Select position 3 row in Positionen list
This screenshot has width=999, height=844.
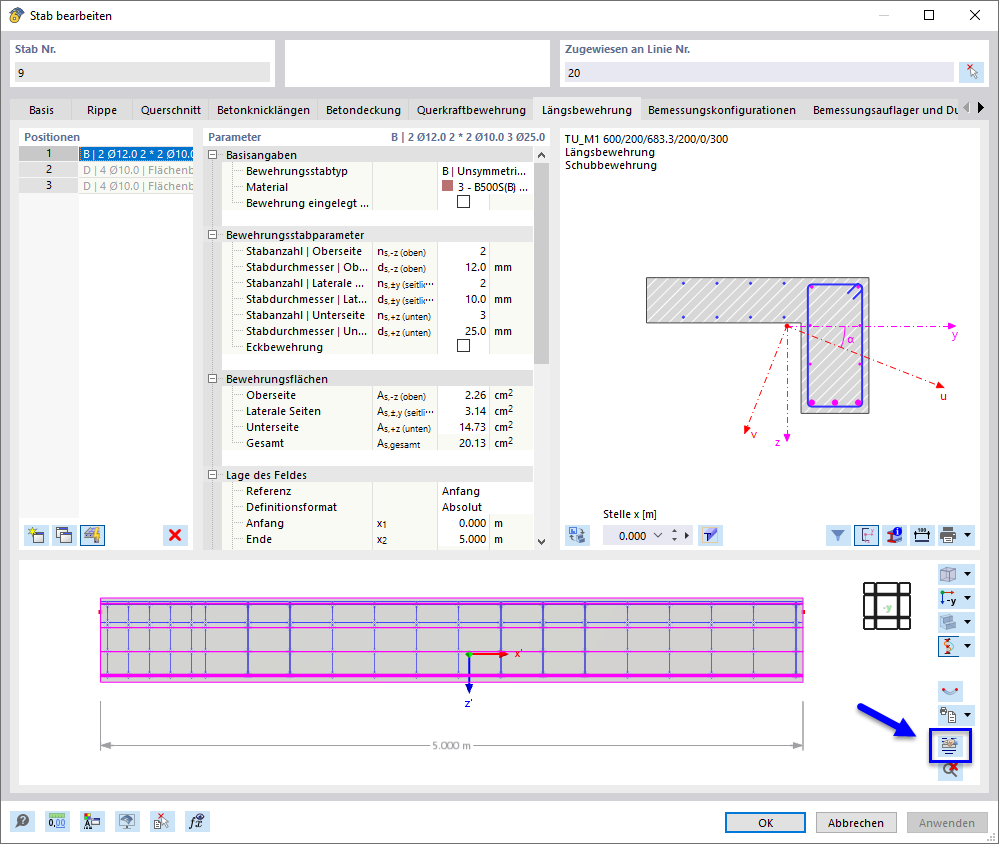point(106,186)
